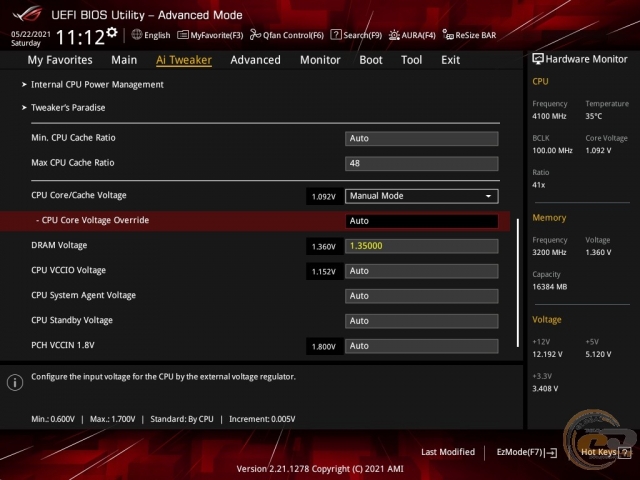Click CPU Core Voltage Override Auto field
Screen dimensions: 640x480
pyautogui.click(x=422, y=221)
